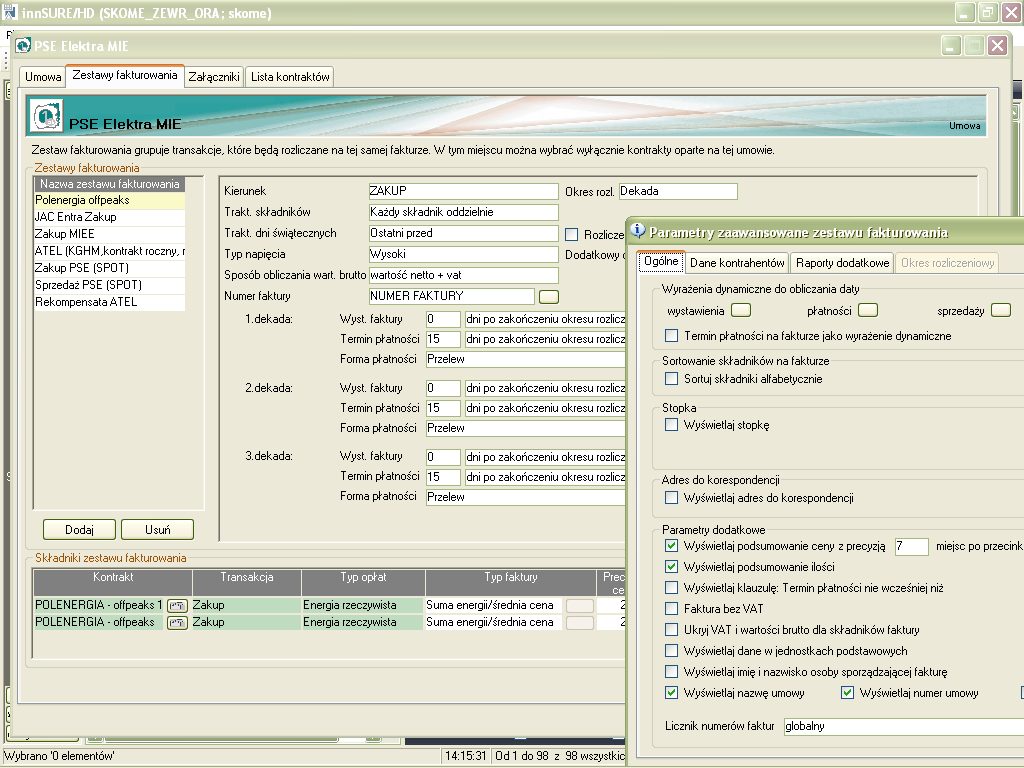Open the Załączniki tab
The image size is (1024, 768).
214,76
